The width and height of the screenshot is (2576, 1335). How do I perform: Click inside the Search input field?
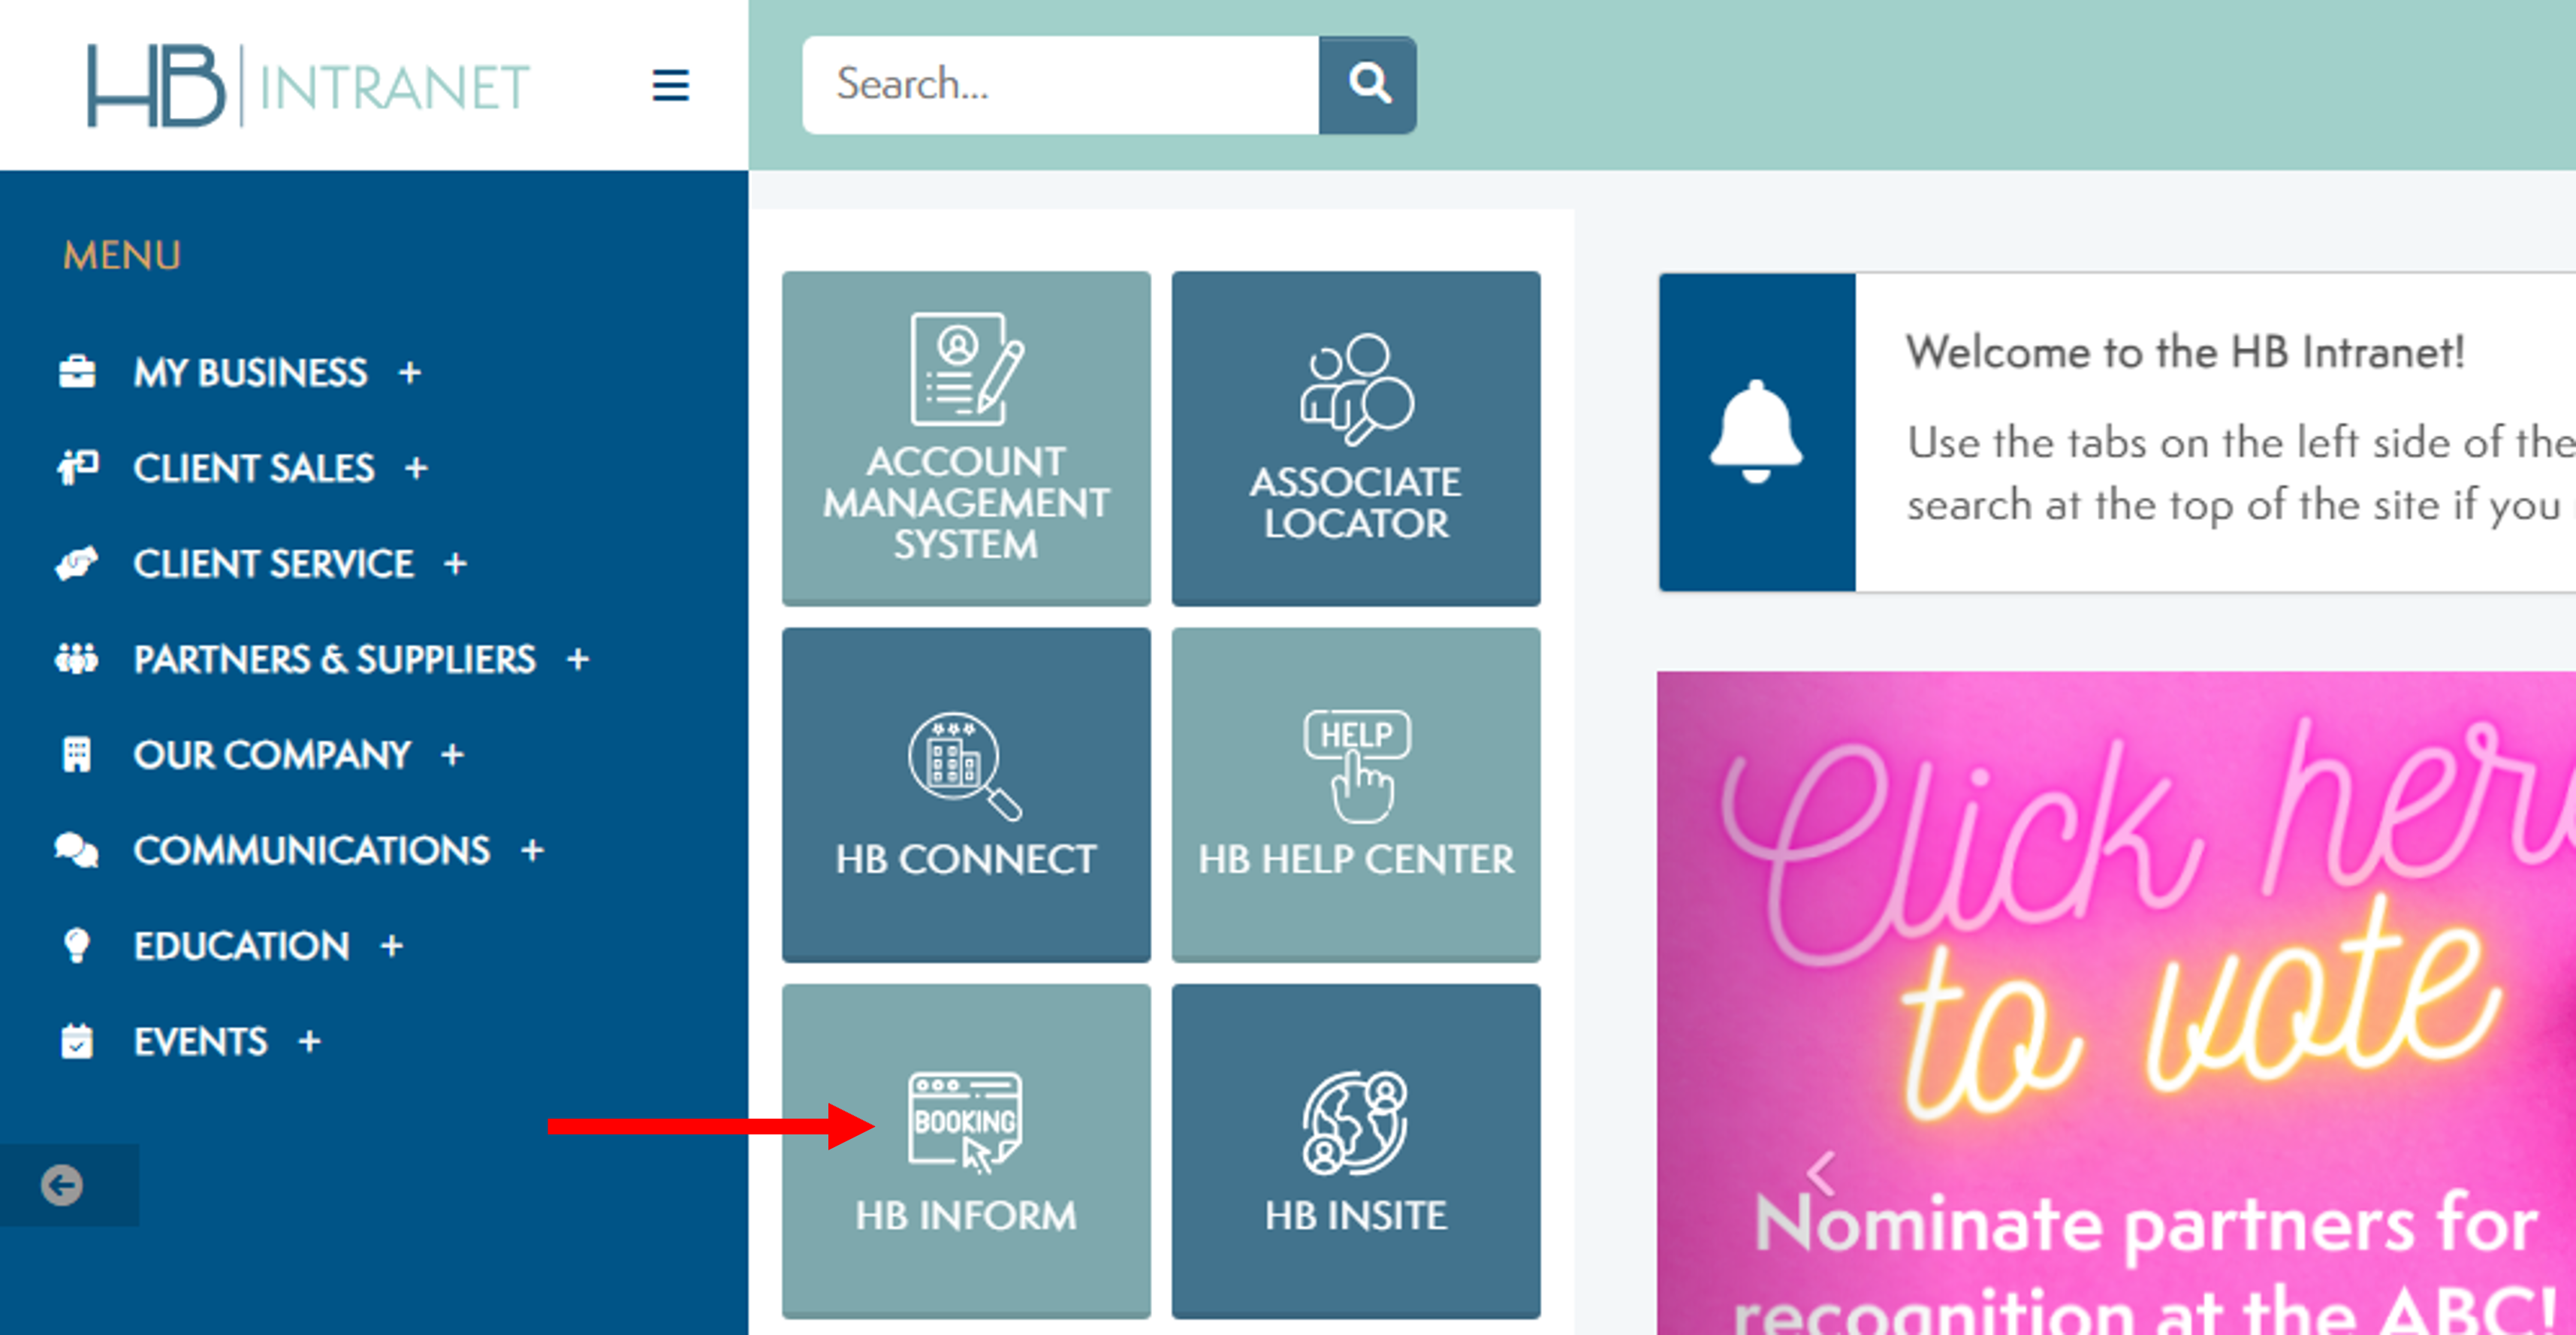point(1060,84)
